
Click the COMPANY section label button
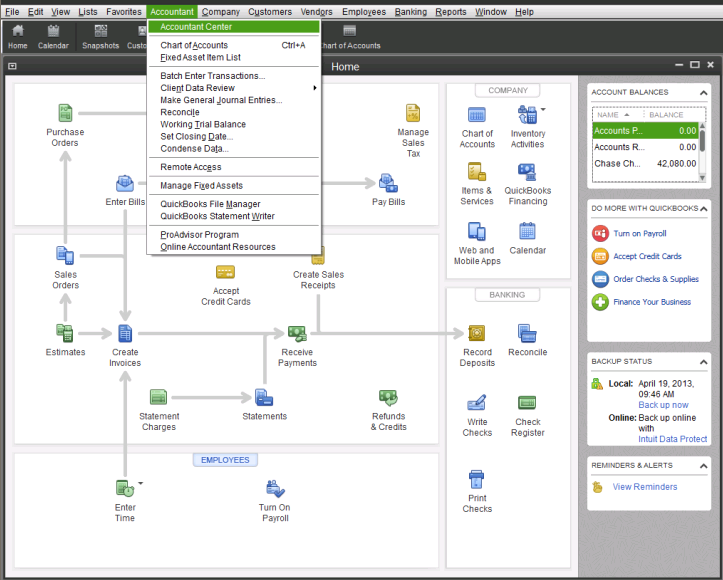[x=508, y=90]
